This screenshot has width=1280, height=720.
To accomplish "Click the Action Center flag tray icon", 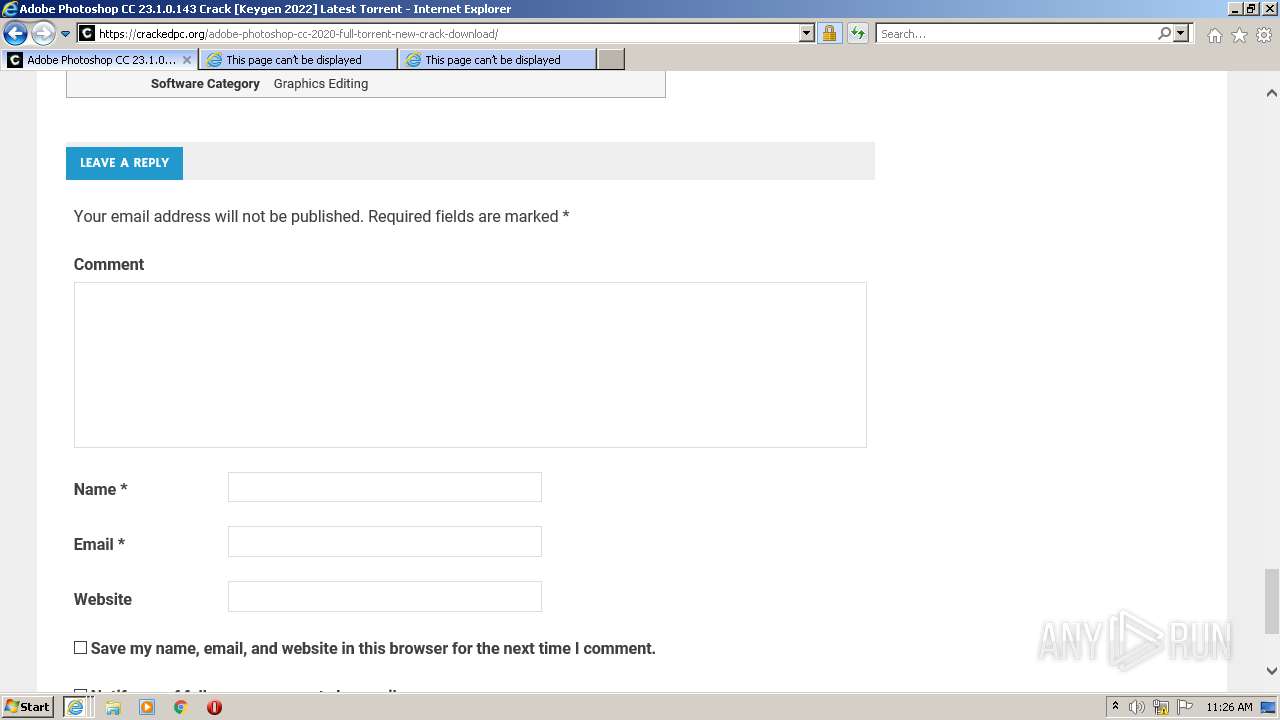I will [1185, 707].
